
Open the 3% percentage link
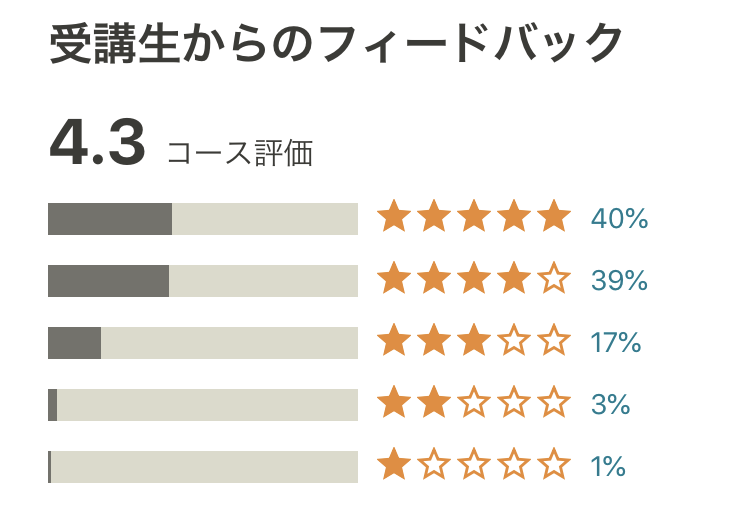(x=610, y=404)
